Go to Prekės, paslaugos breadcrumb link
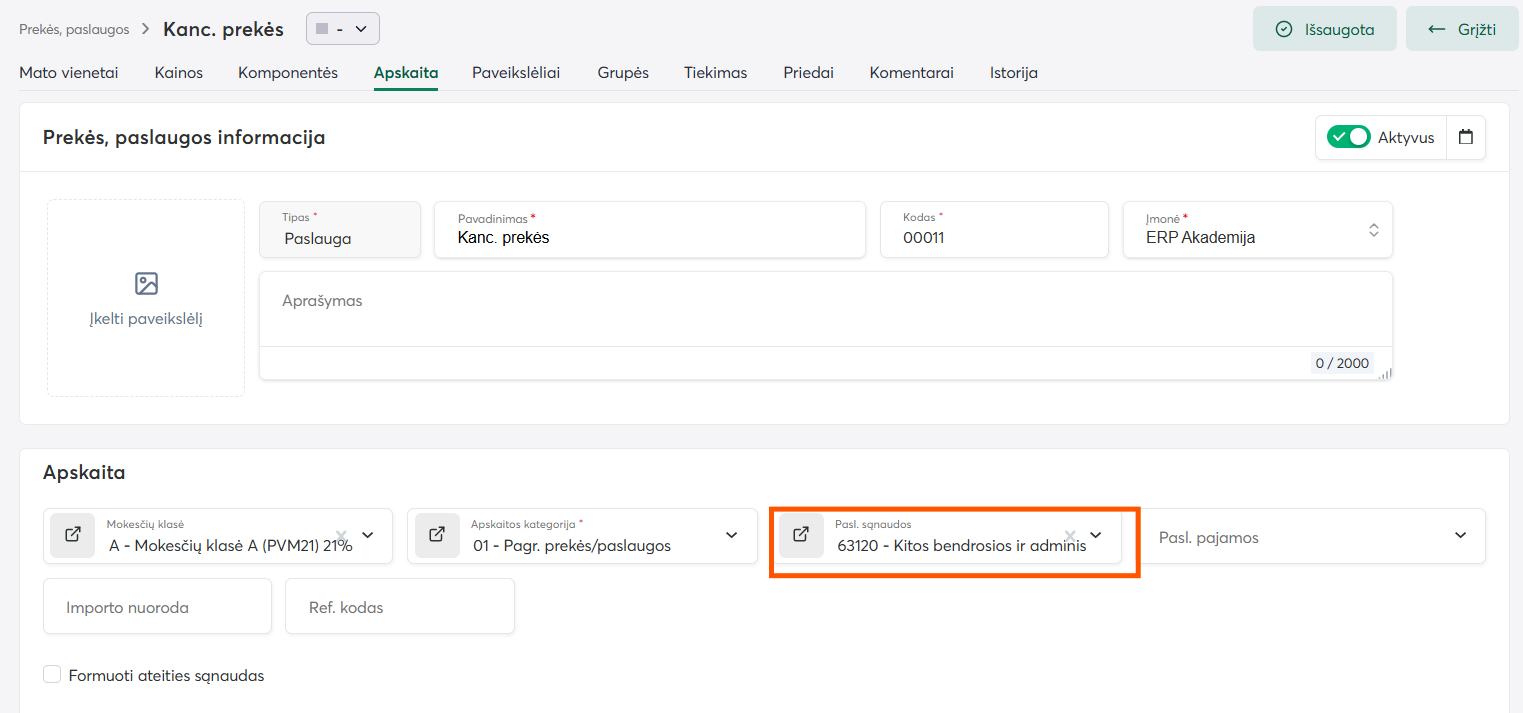Image resolution: width=1523 pixels, height=713 pixels. coord(74,29)
